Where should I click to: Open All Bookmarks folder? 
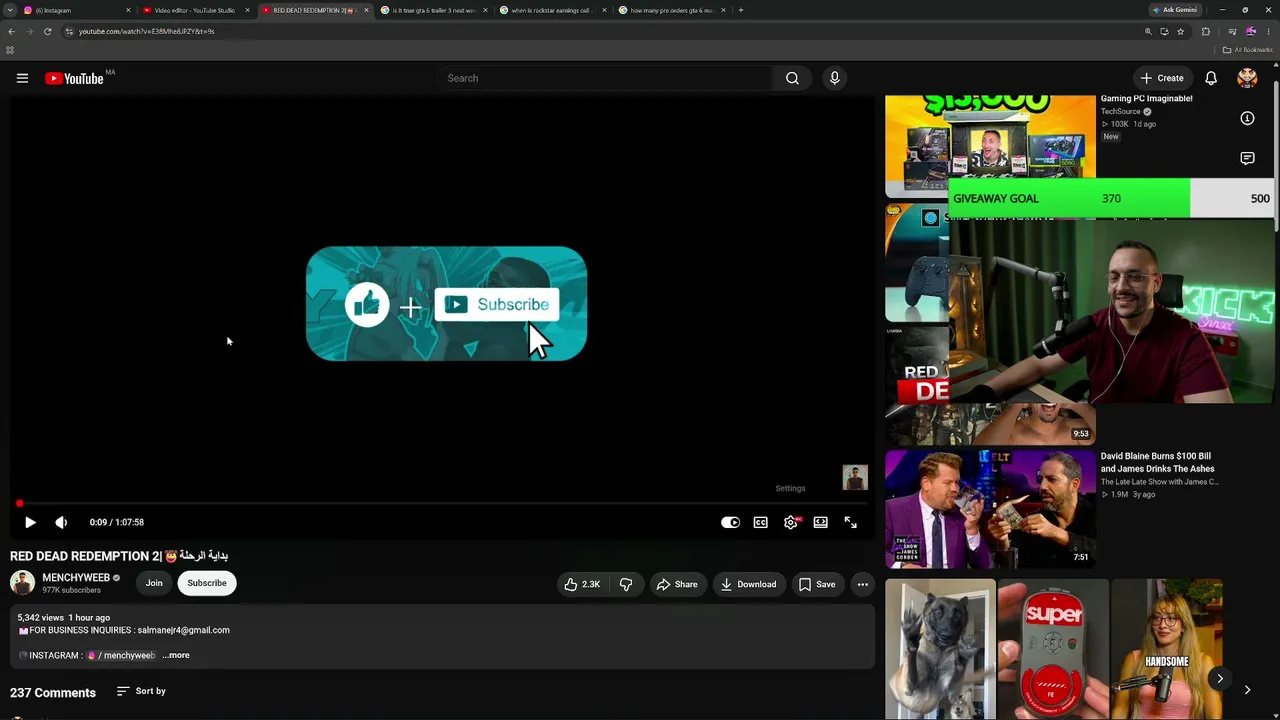pyautogui.click(x=1247, y=50)
